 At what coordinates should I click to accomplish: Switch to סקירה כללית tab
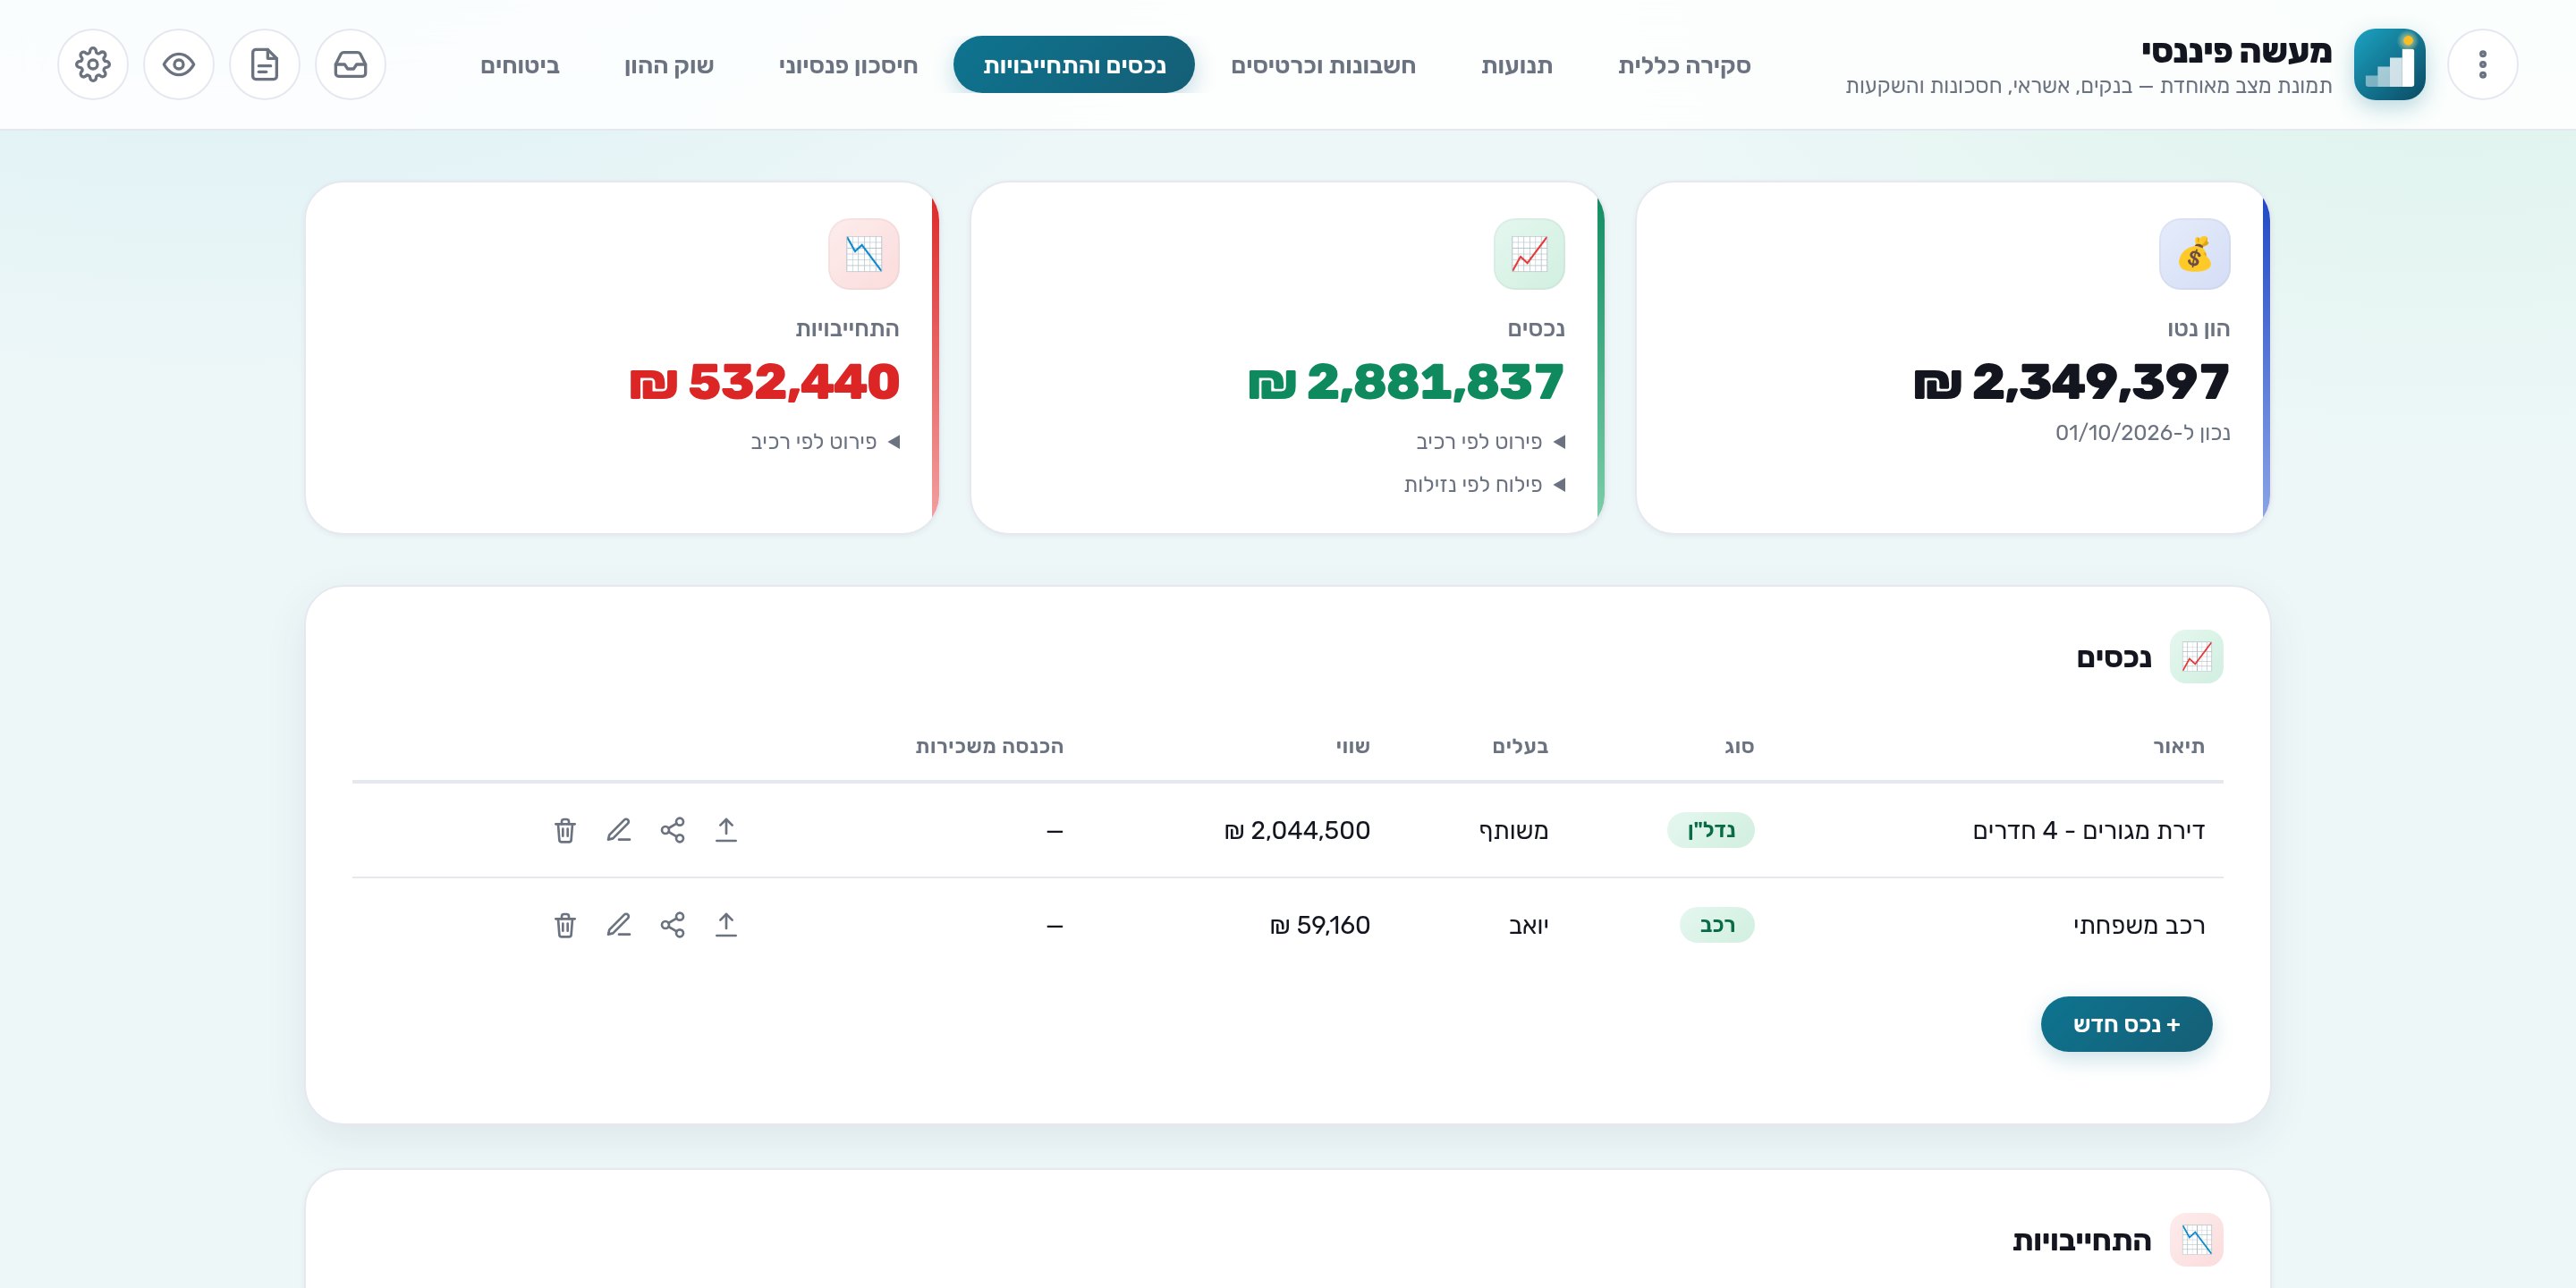pyautogui.click(x=1684, y=65)
